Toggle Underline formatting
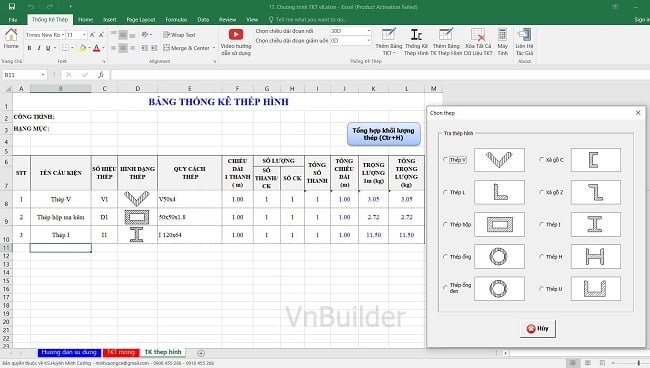The height and width of the screenshot is (368, 650). point(48,48)
